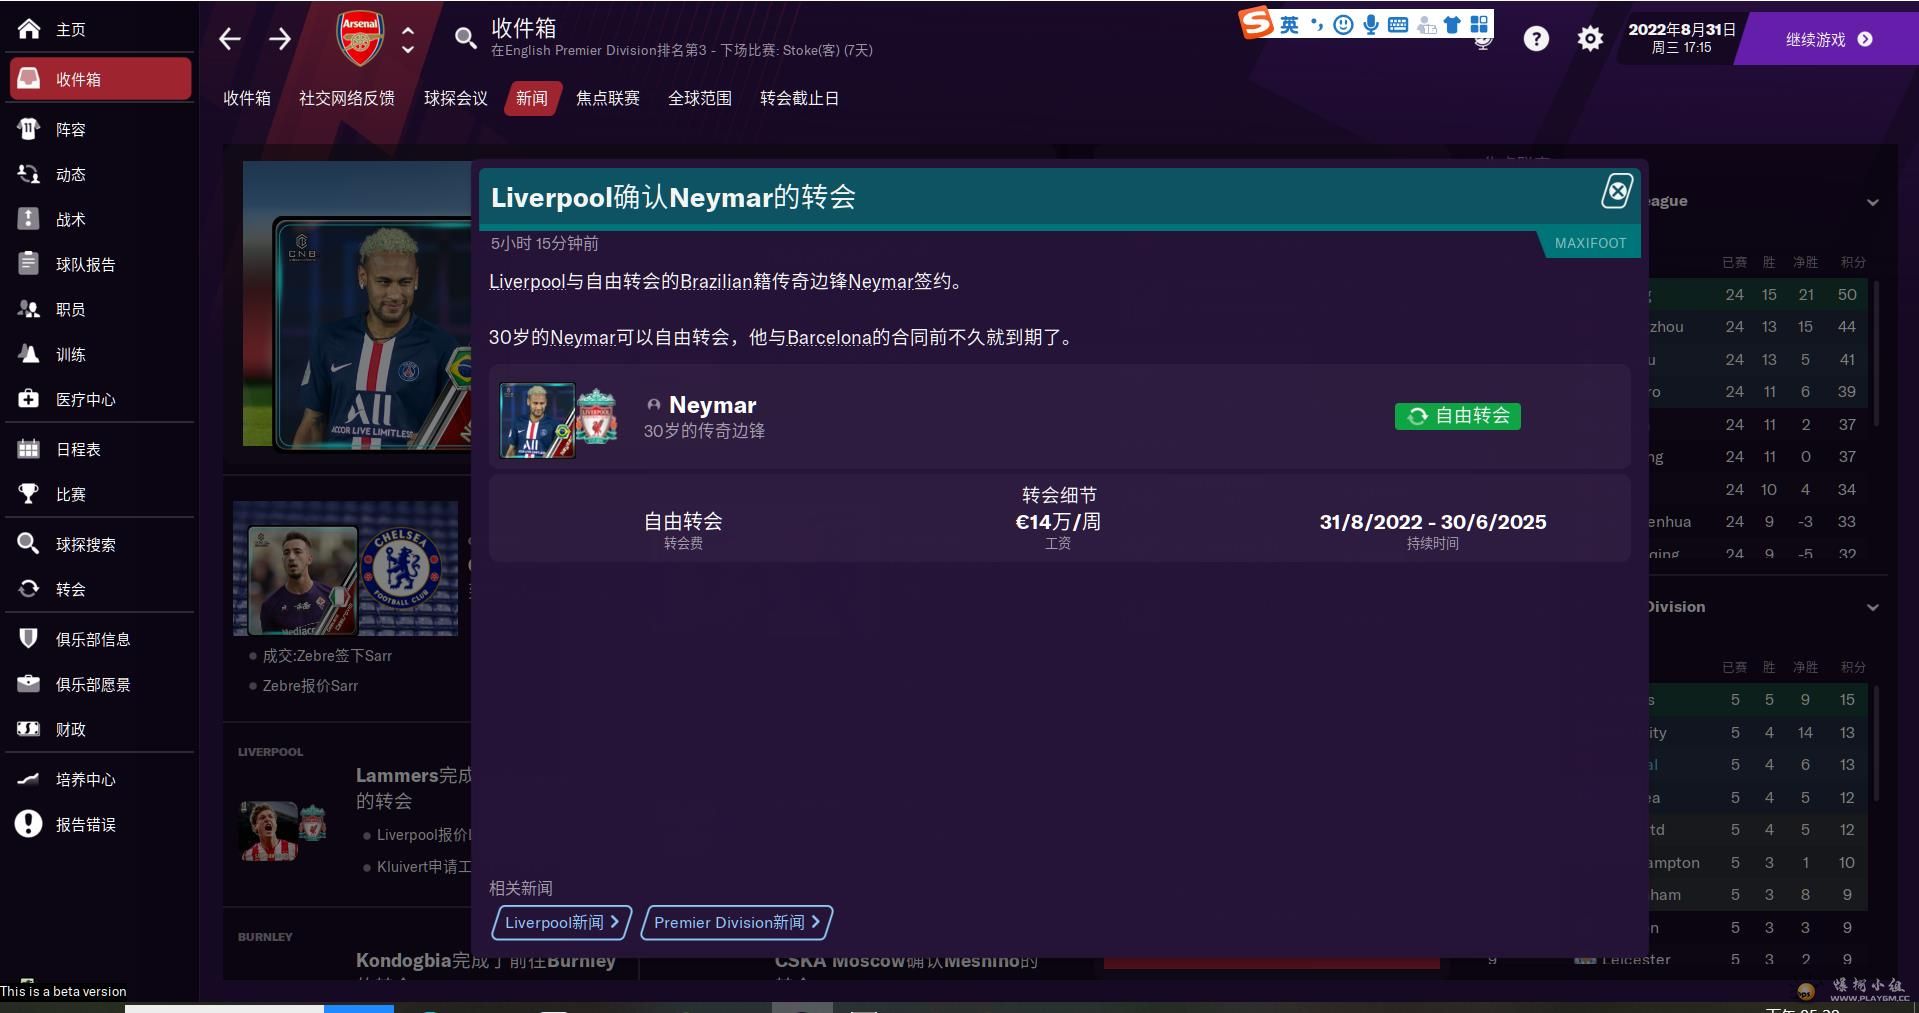Open the 阵容 squad shirt icon
This screenshot has width=1919, height=1013.
point(29,129)
